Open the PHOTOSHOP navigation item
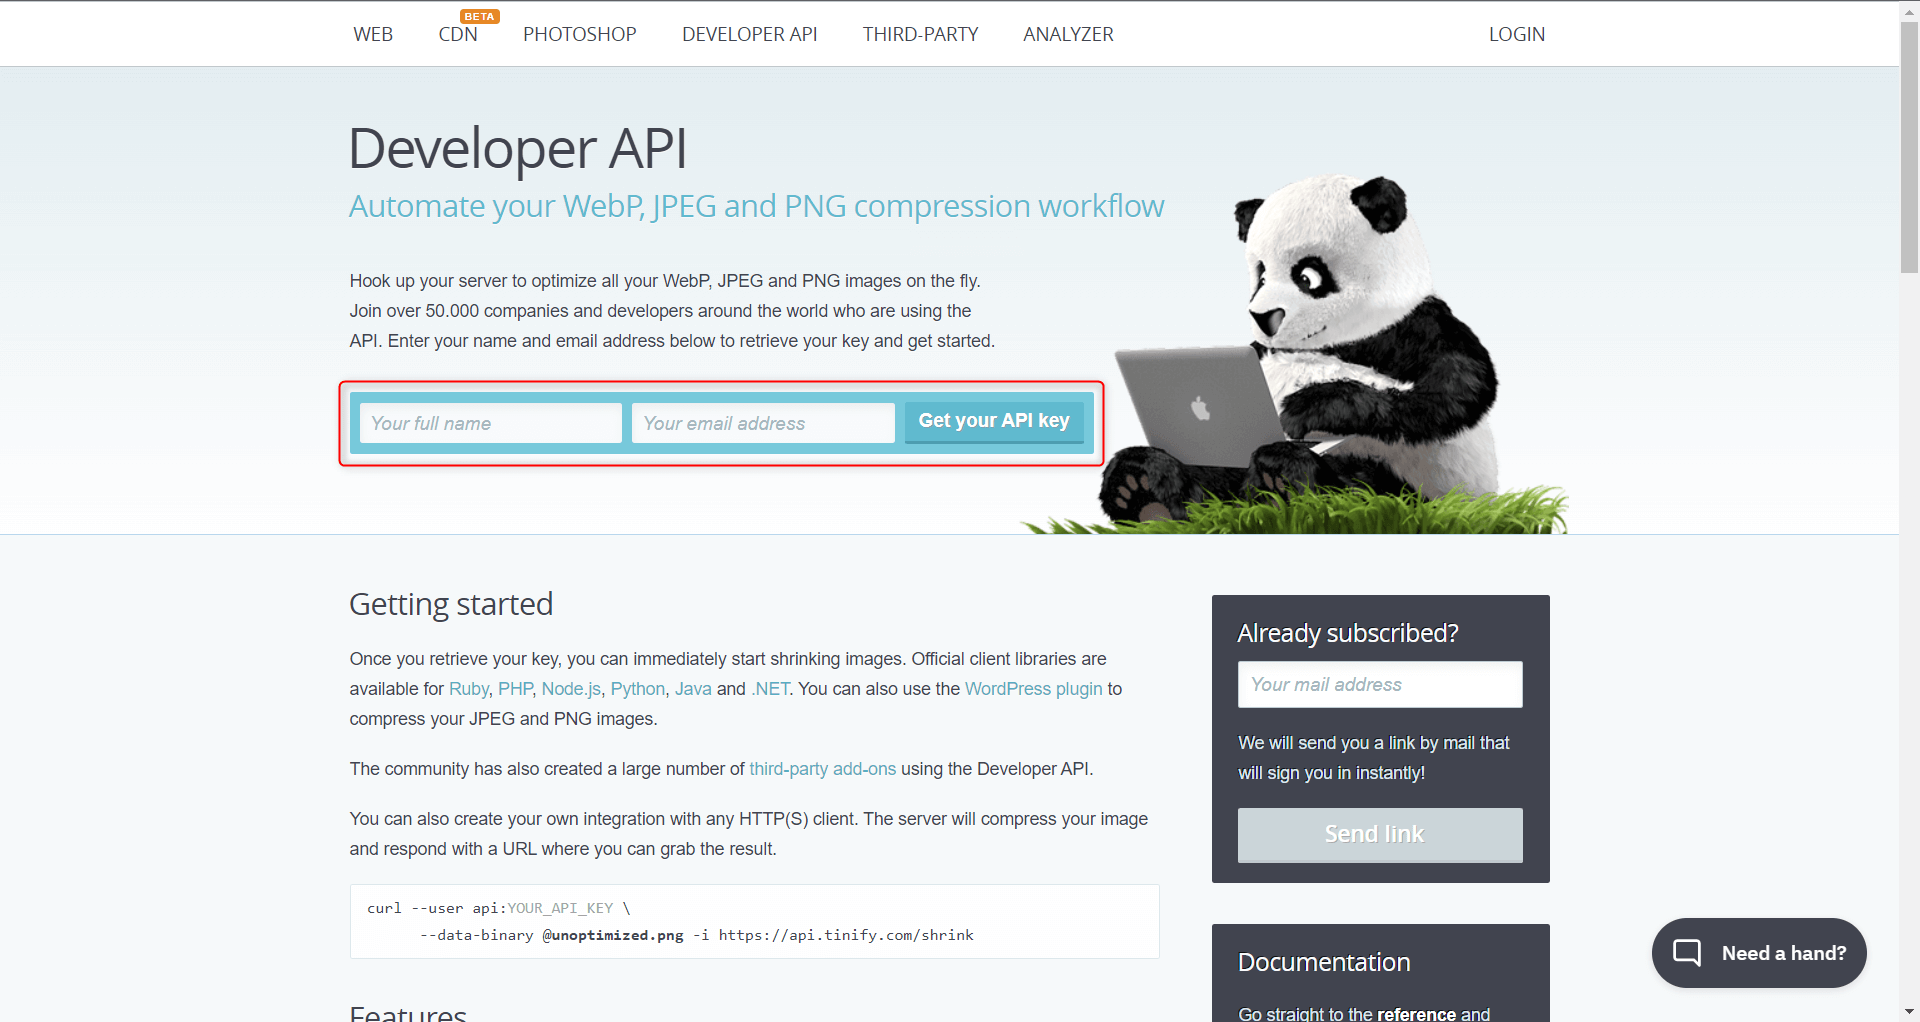The image size is (1920, 1022). coord(580,34)
